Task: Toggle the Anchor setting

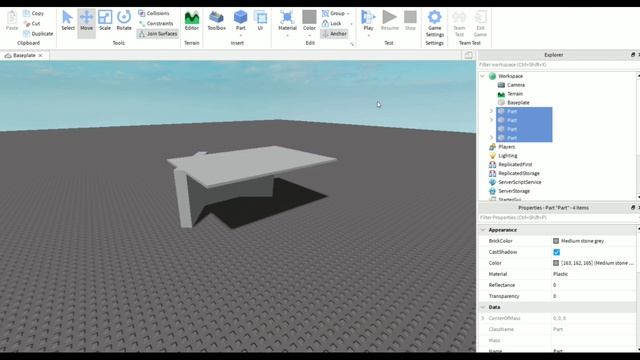Action: click(334, 34)
